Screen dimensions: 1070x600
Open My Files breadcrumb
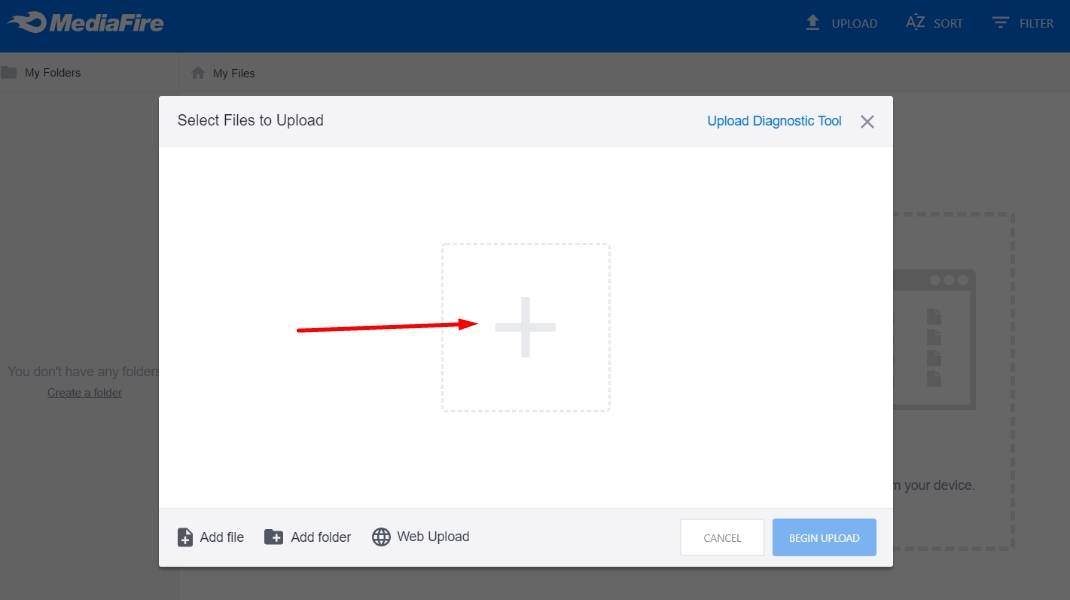click(233, 73)
